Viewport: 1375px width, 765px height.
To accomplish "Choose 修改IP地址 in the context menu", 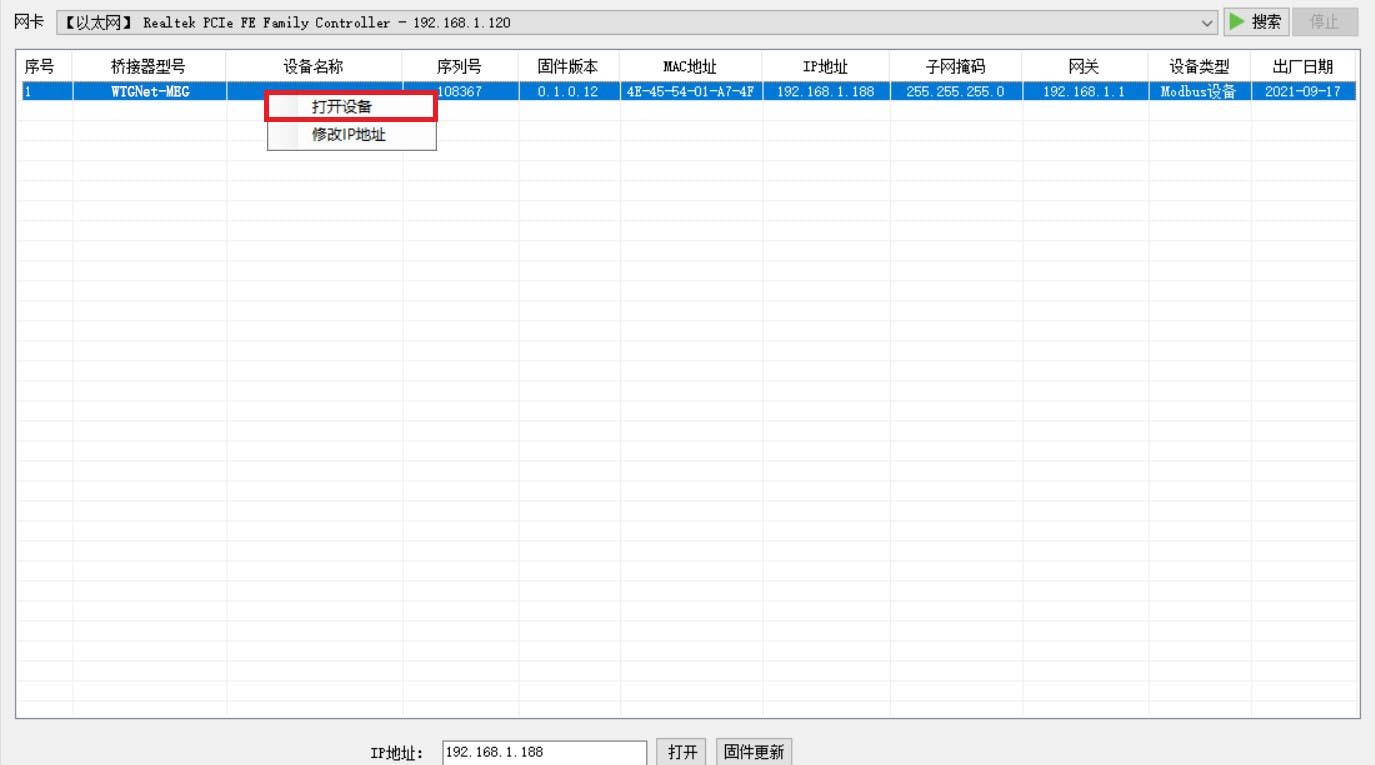I will click(351, 135).
